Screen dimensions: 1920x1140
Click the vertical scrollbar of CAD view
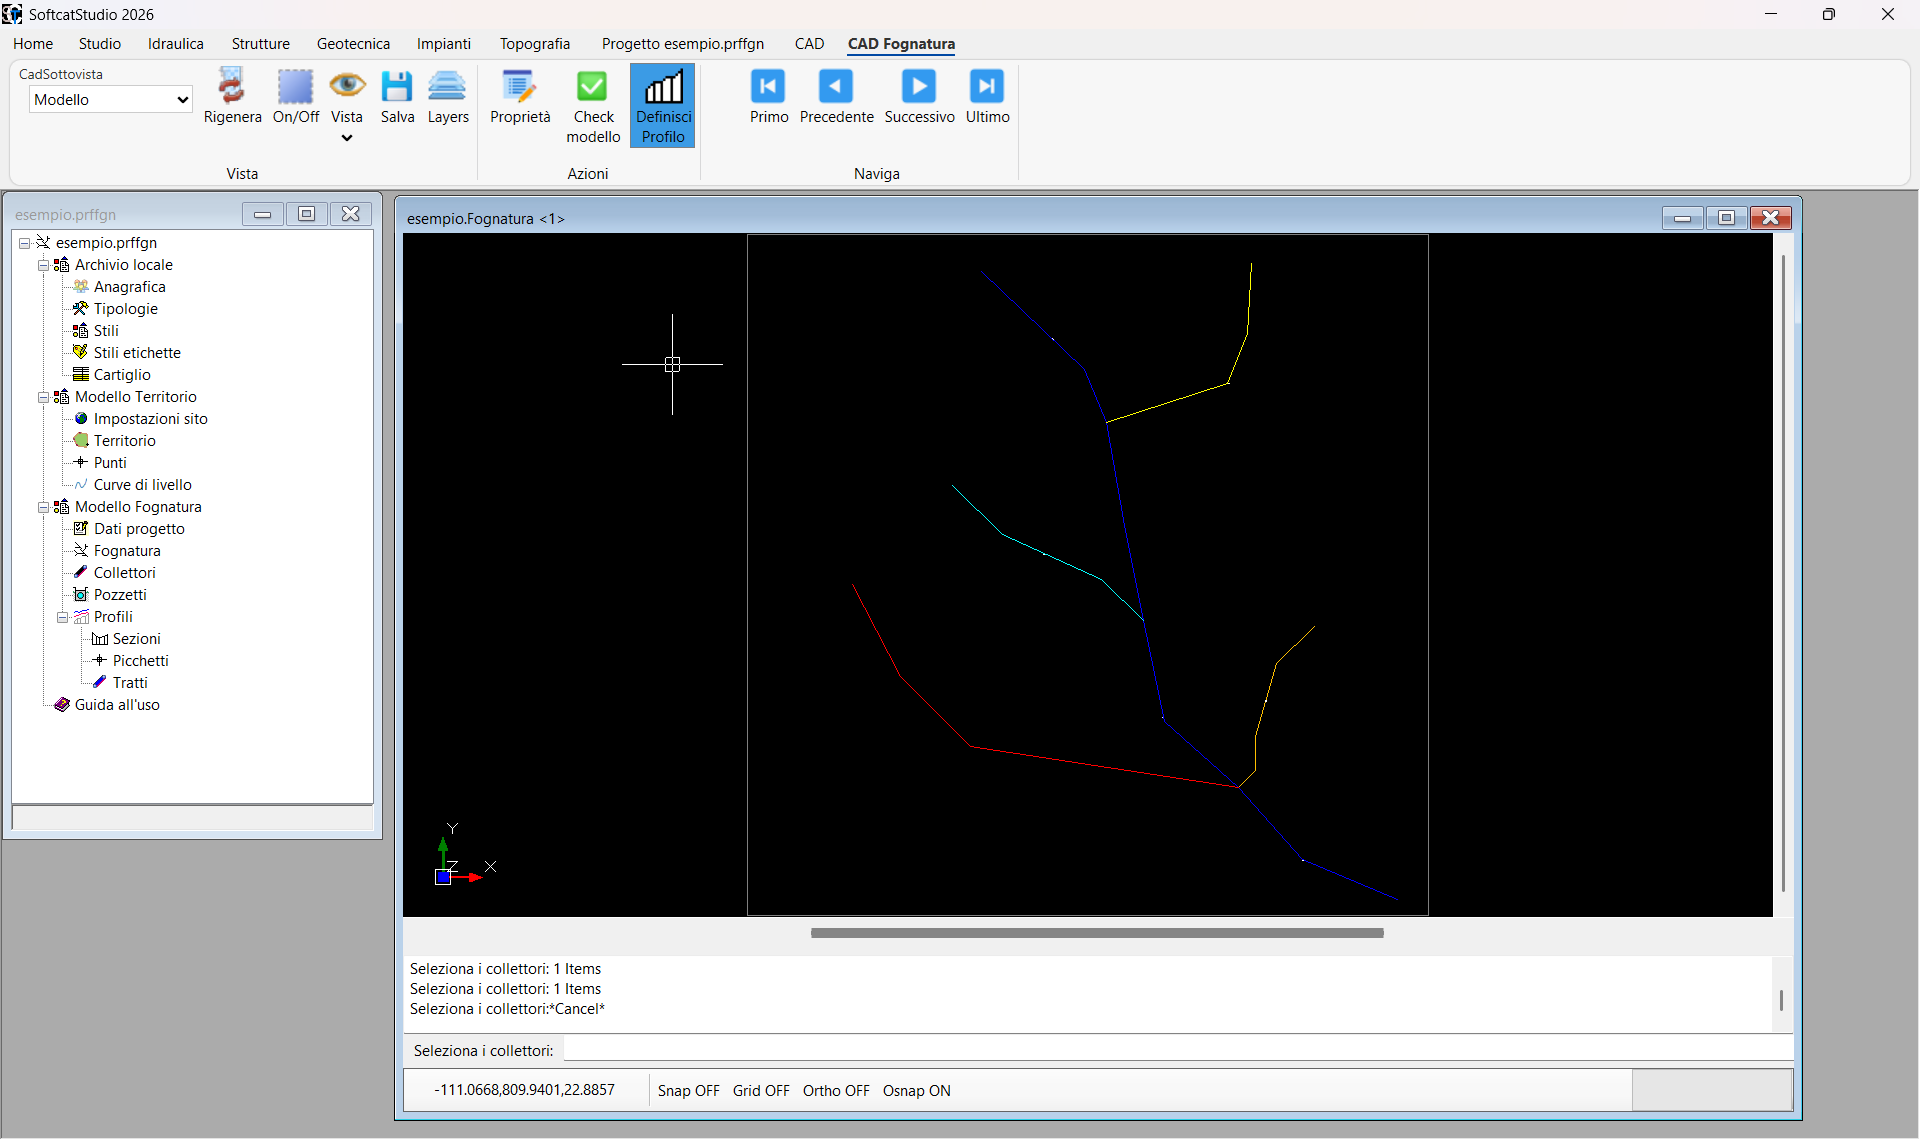tap(1783, 574)
